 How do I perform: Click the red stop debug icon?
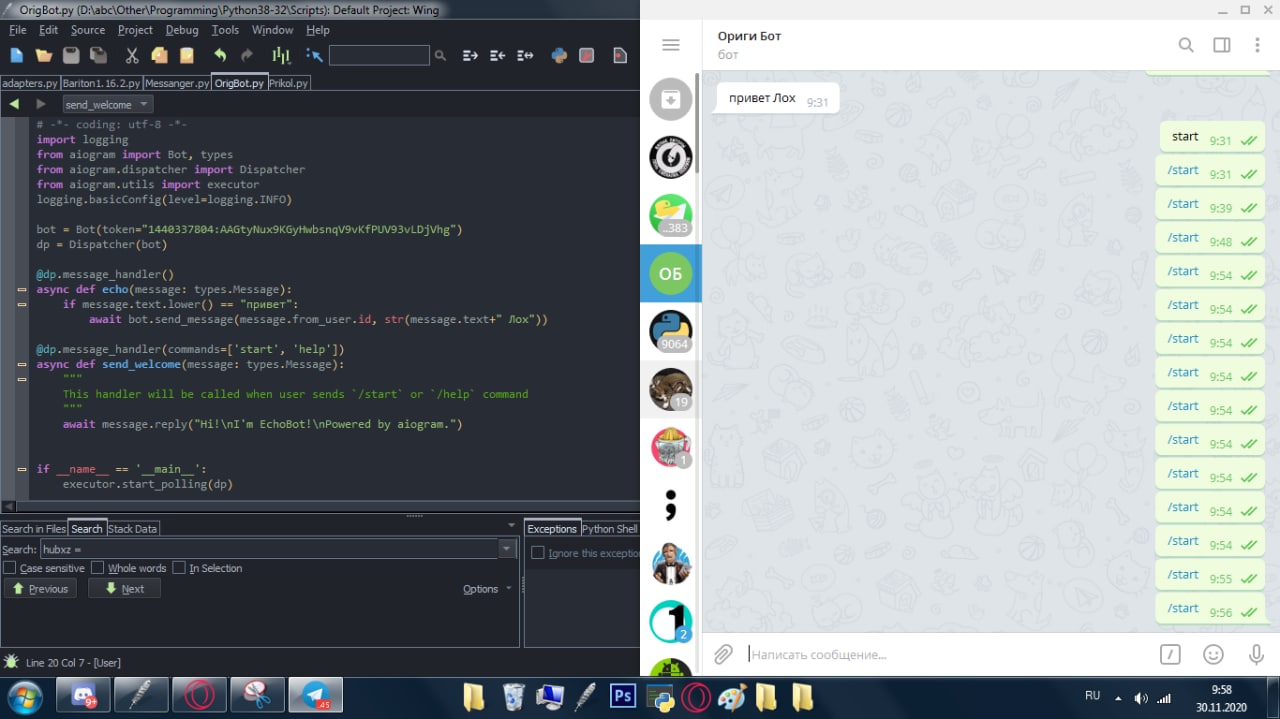pyautogui.click(x=587, y=56)
